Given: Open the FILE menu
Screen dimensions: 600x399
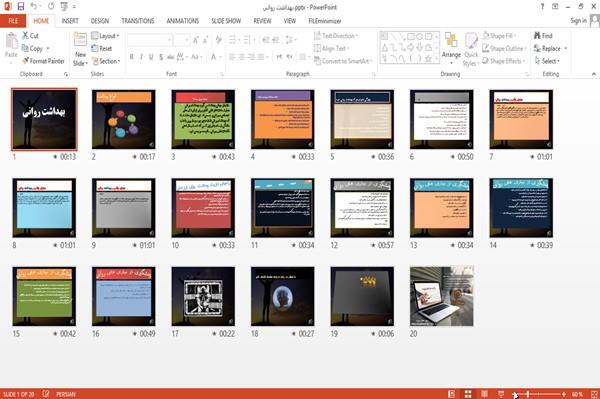Looking at the screenshot, I should pos(13,21).
